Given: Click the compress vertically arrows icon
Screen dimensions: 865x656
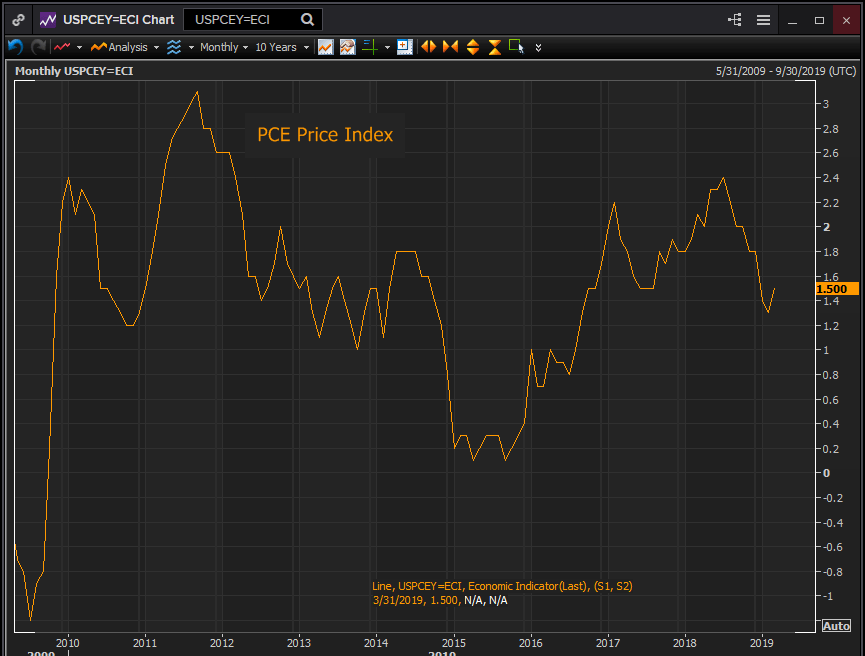Looking at the screenshot, I should click(495, 47).
